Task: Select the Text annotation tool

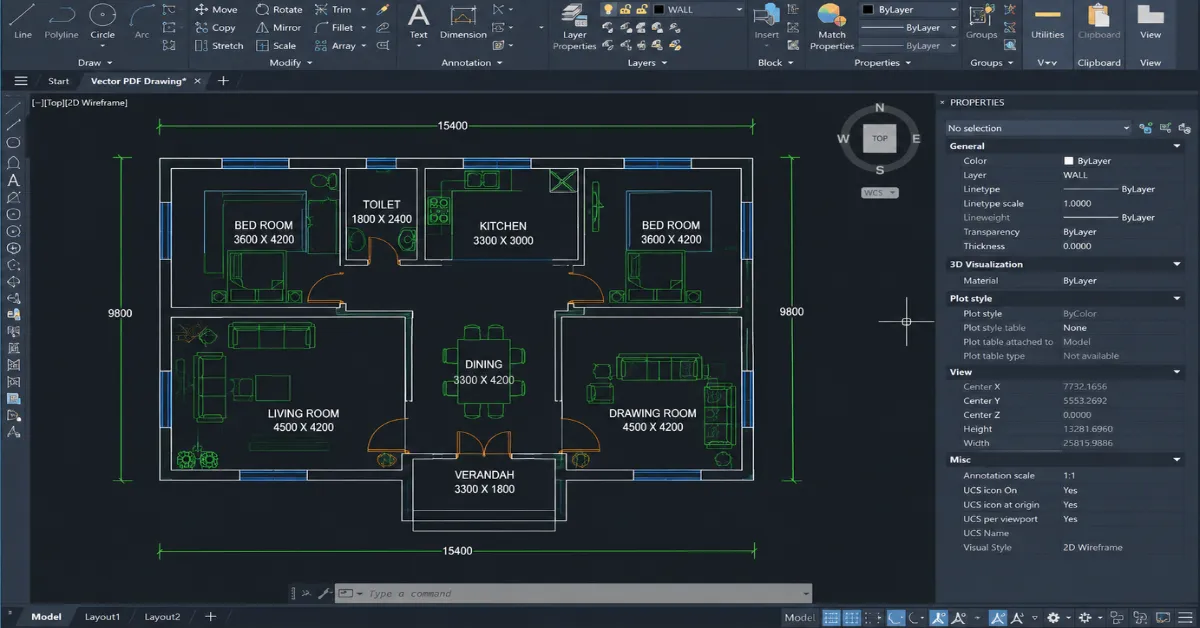Action: pos(419,21)
